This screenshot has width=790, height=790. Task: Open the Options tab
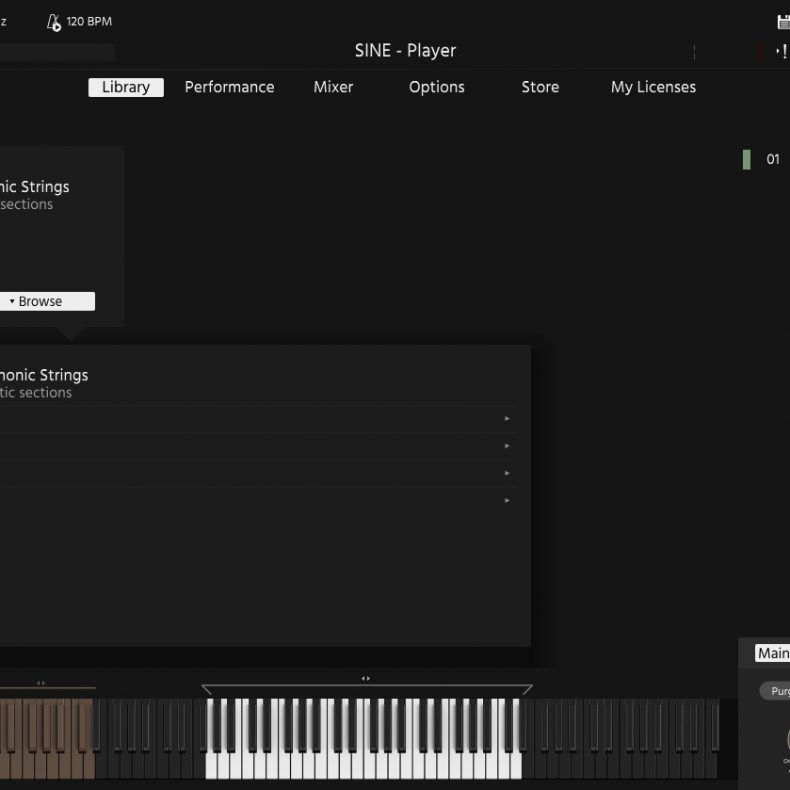coord(437,87)
